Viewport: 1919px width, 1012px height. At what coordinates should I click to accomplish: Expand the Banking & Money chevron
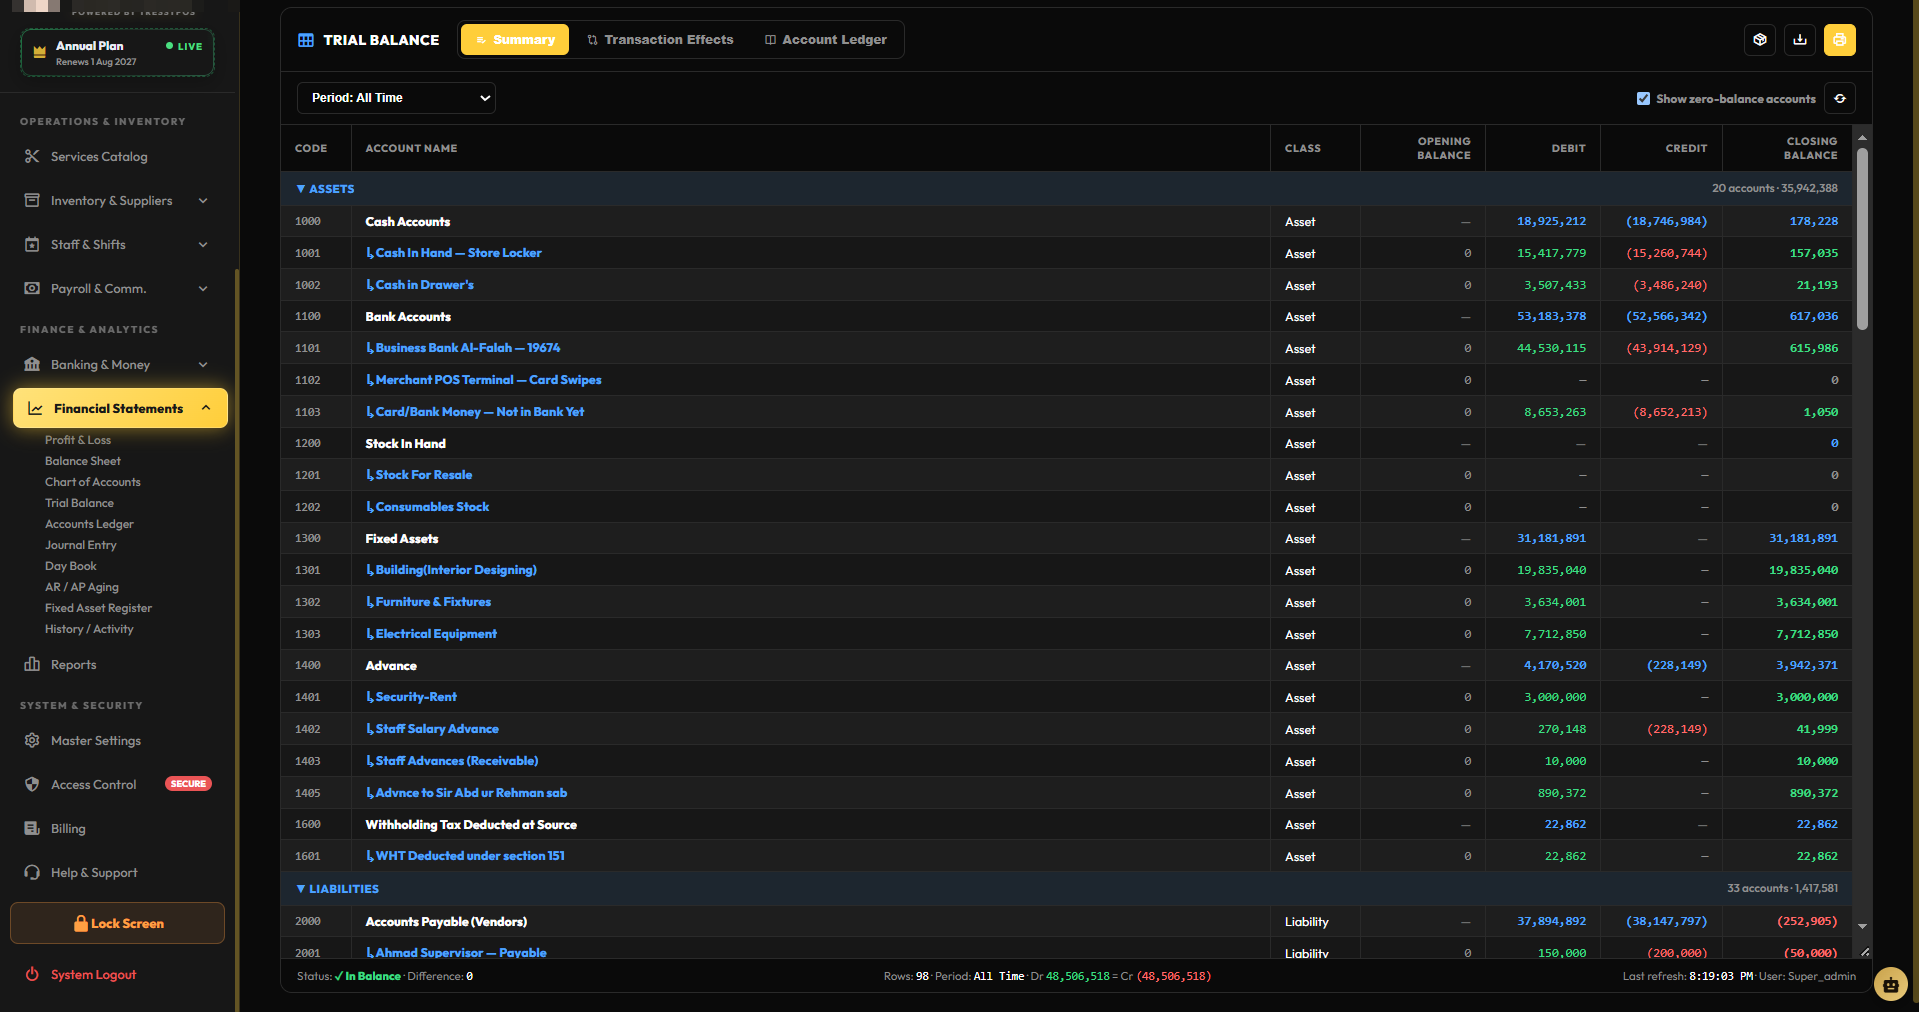[x=203, y=365]
